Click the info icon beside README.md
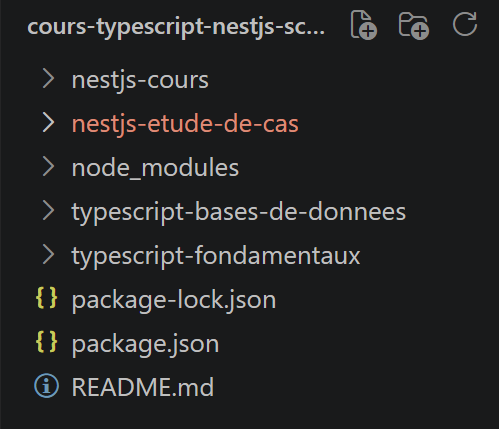The width and height of the screenshot is (499, 429). [x=46, y=386]
